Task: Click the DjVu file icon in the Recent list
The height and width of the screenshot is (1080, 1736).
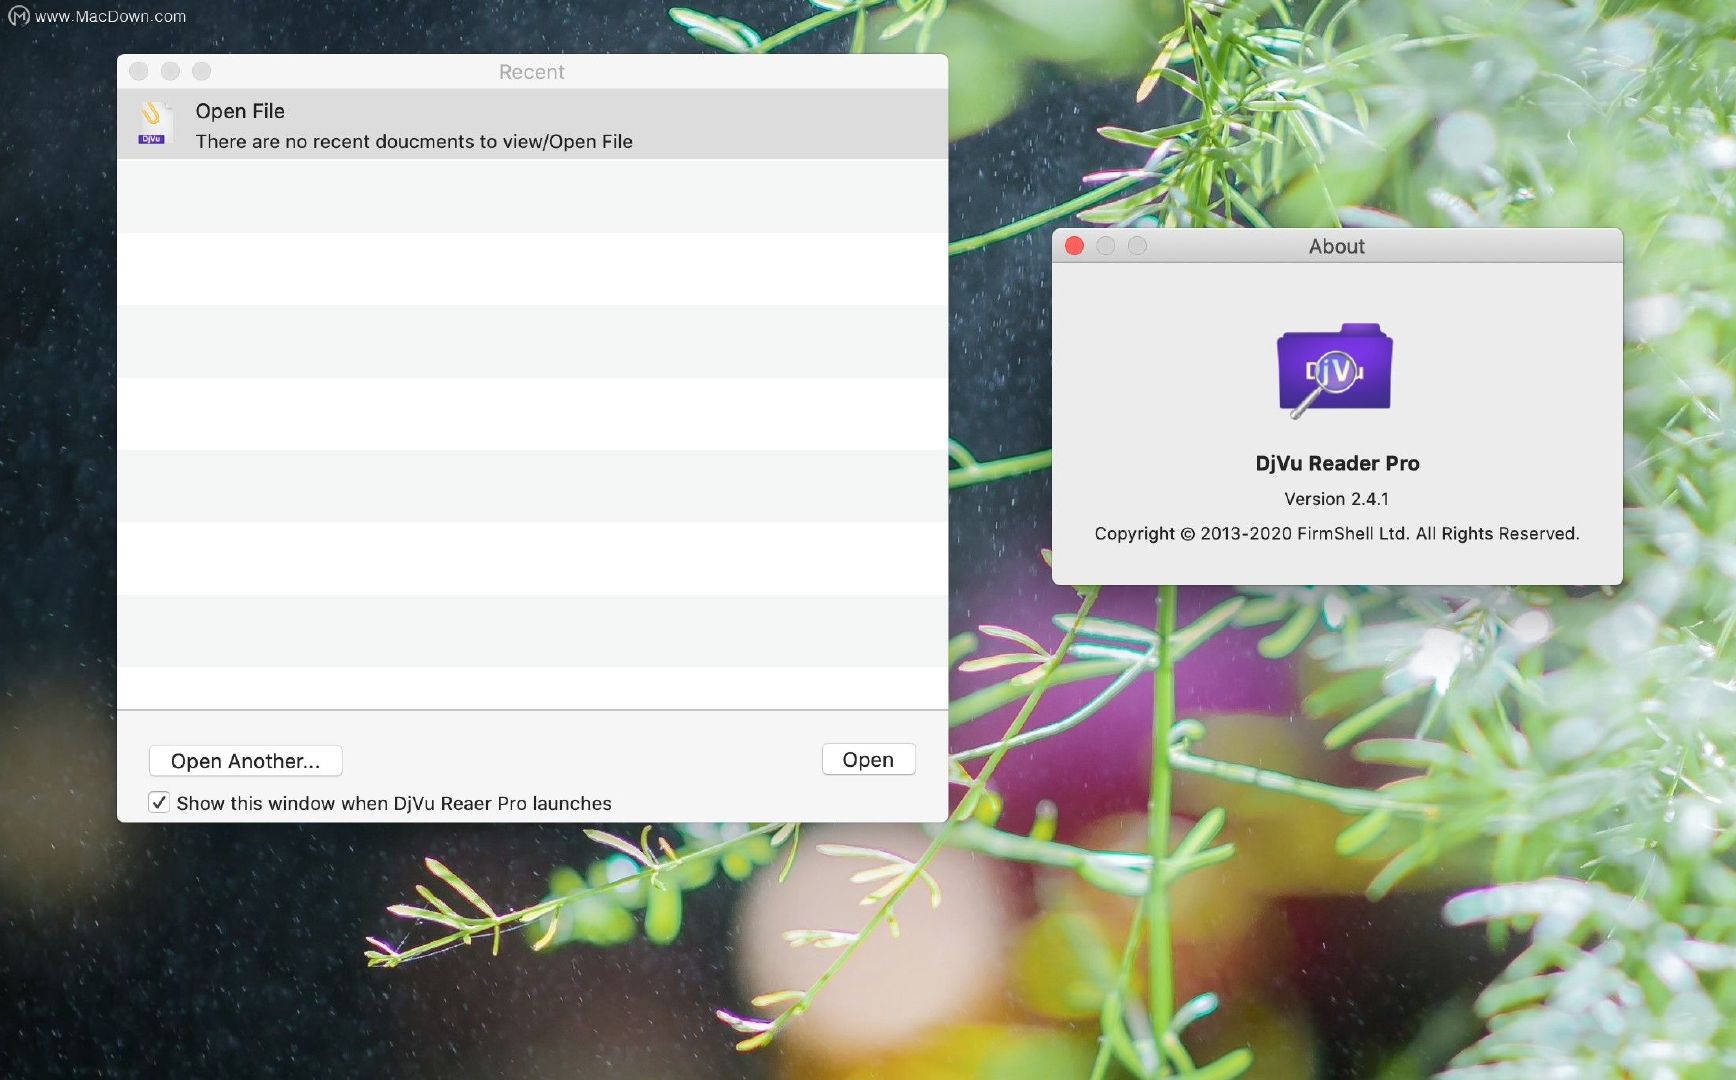Action: [152, 124]
